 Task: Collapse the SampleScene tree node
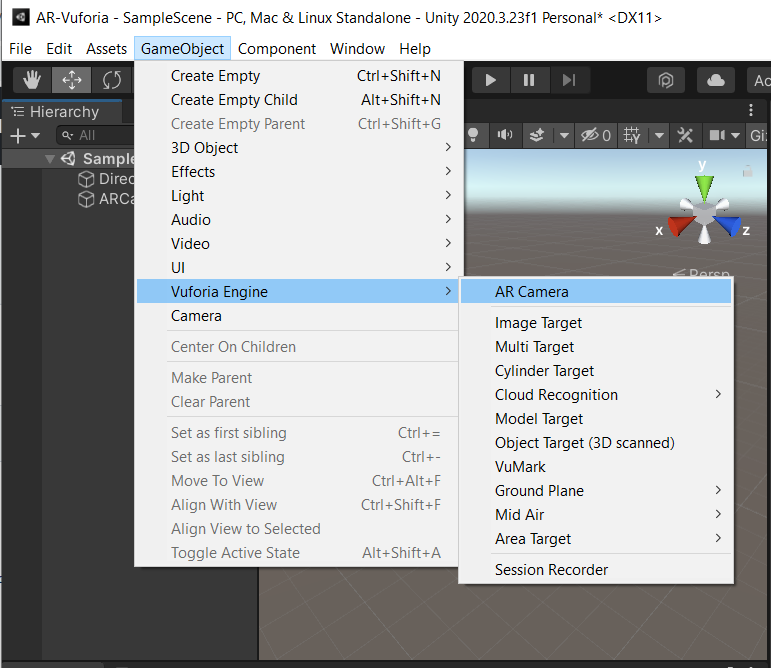[50, 159]
